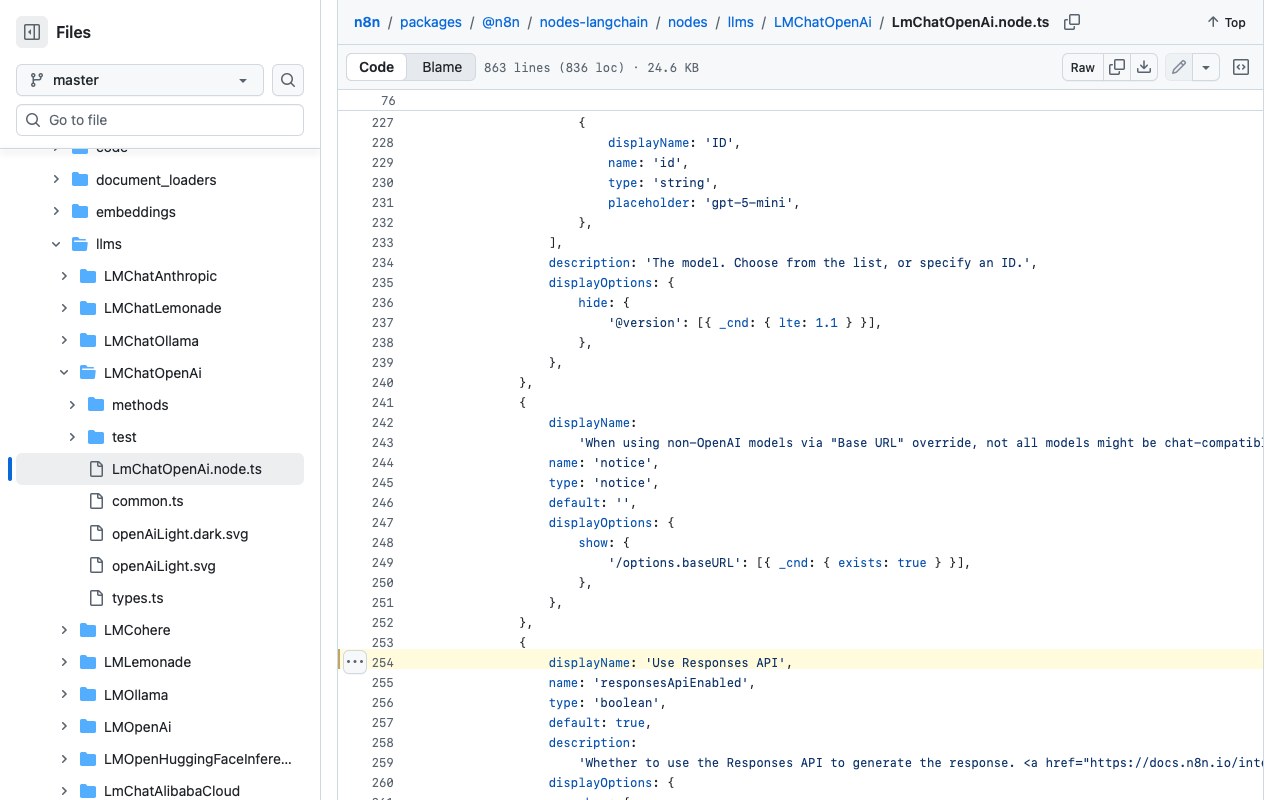Copy the file path icon
This screenshot has height=800, width=1280.
(1072, 22)
